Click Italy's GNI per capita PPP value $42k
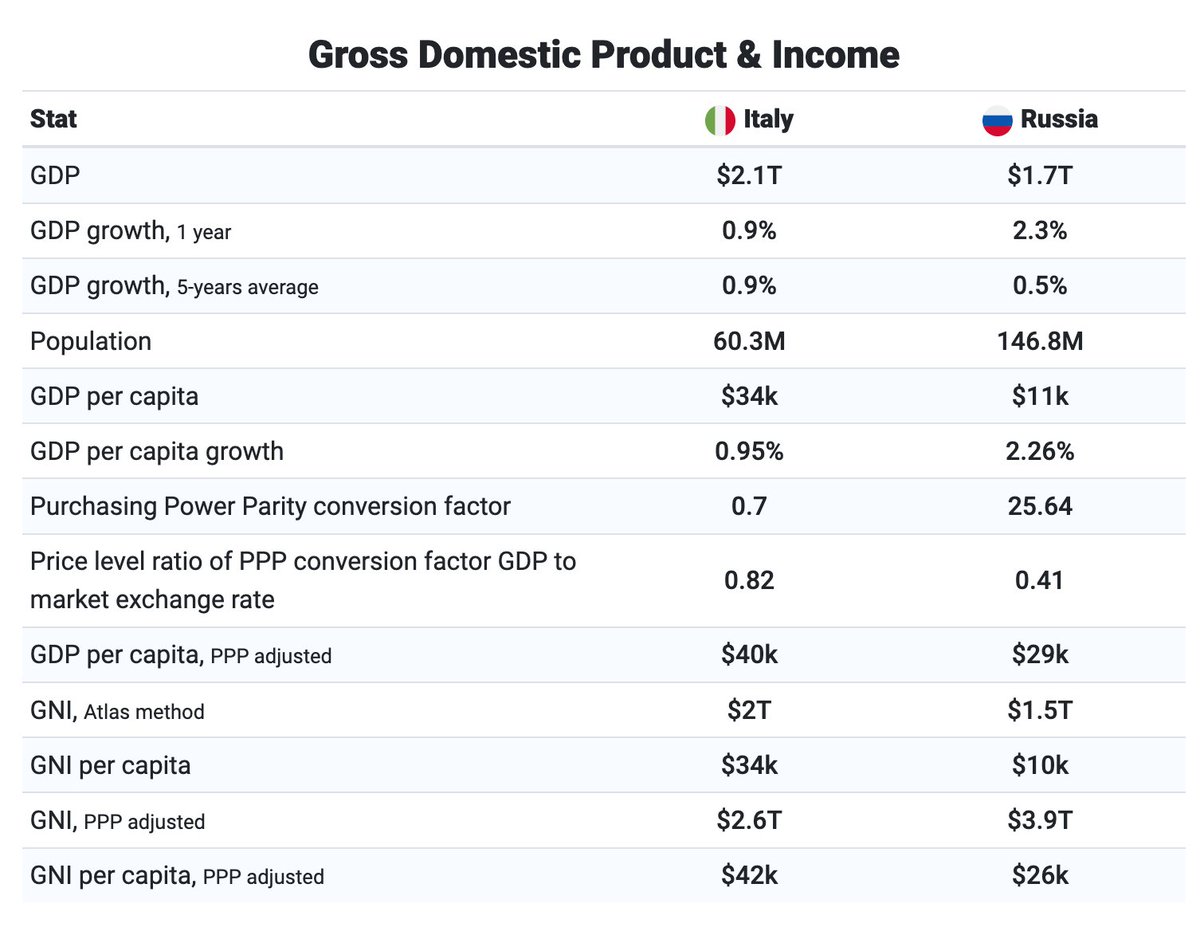1200x931 pixels. point(749,876)
